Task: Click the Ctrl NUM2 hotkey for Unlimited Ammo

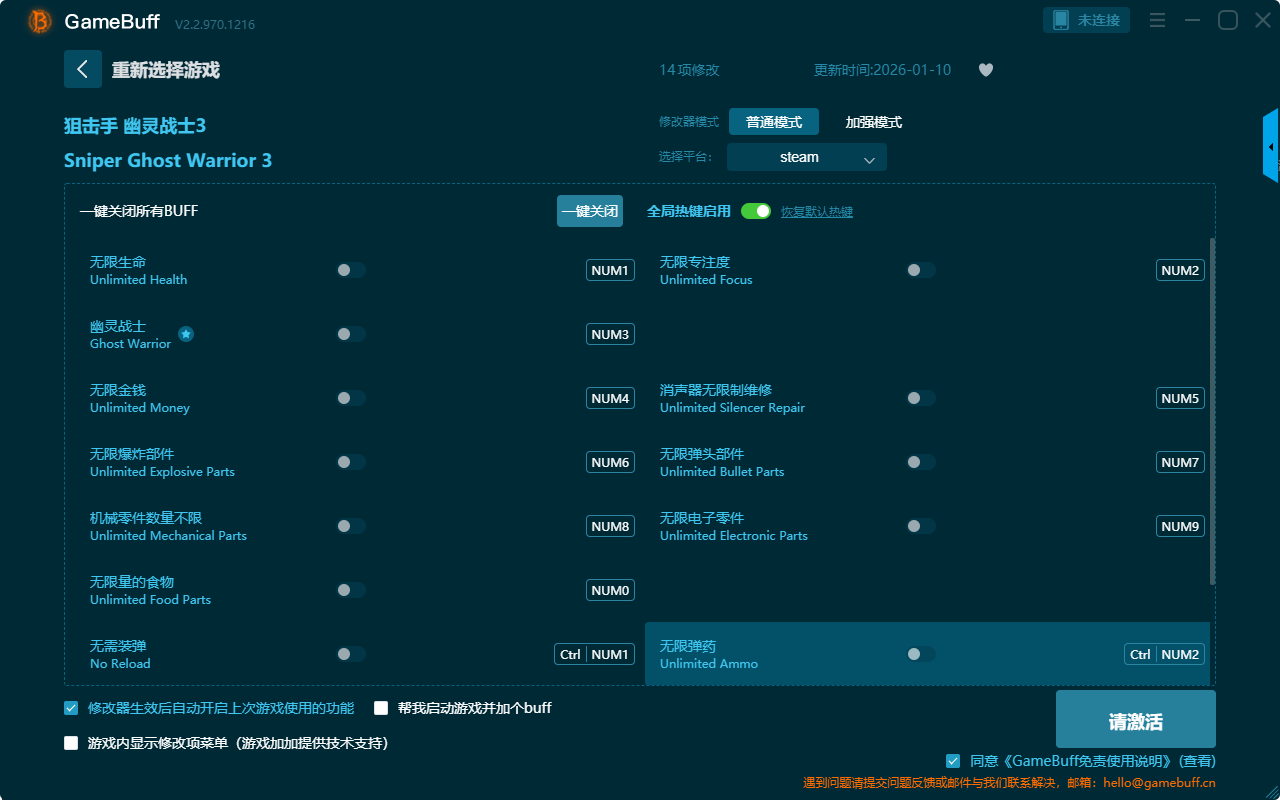Action: [1164, 654]
